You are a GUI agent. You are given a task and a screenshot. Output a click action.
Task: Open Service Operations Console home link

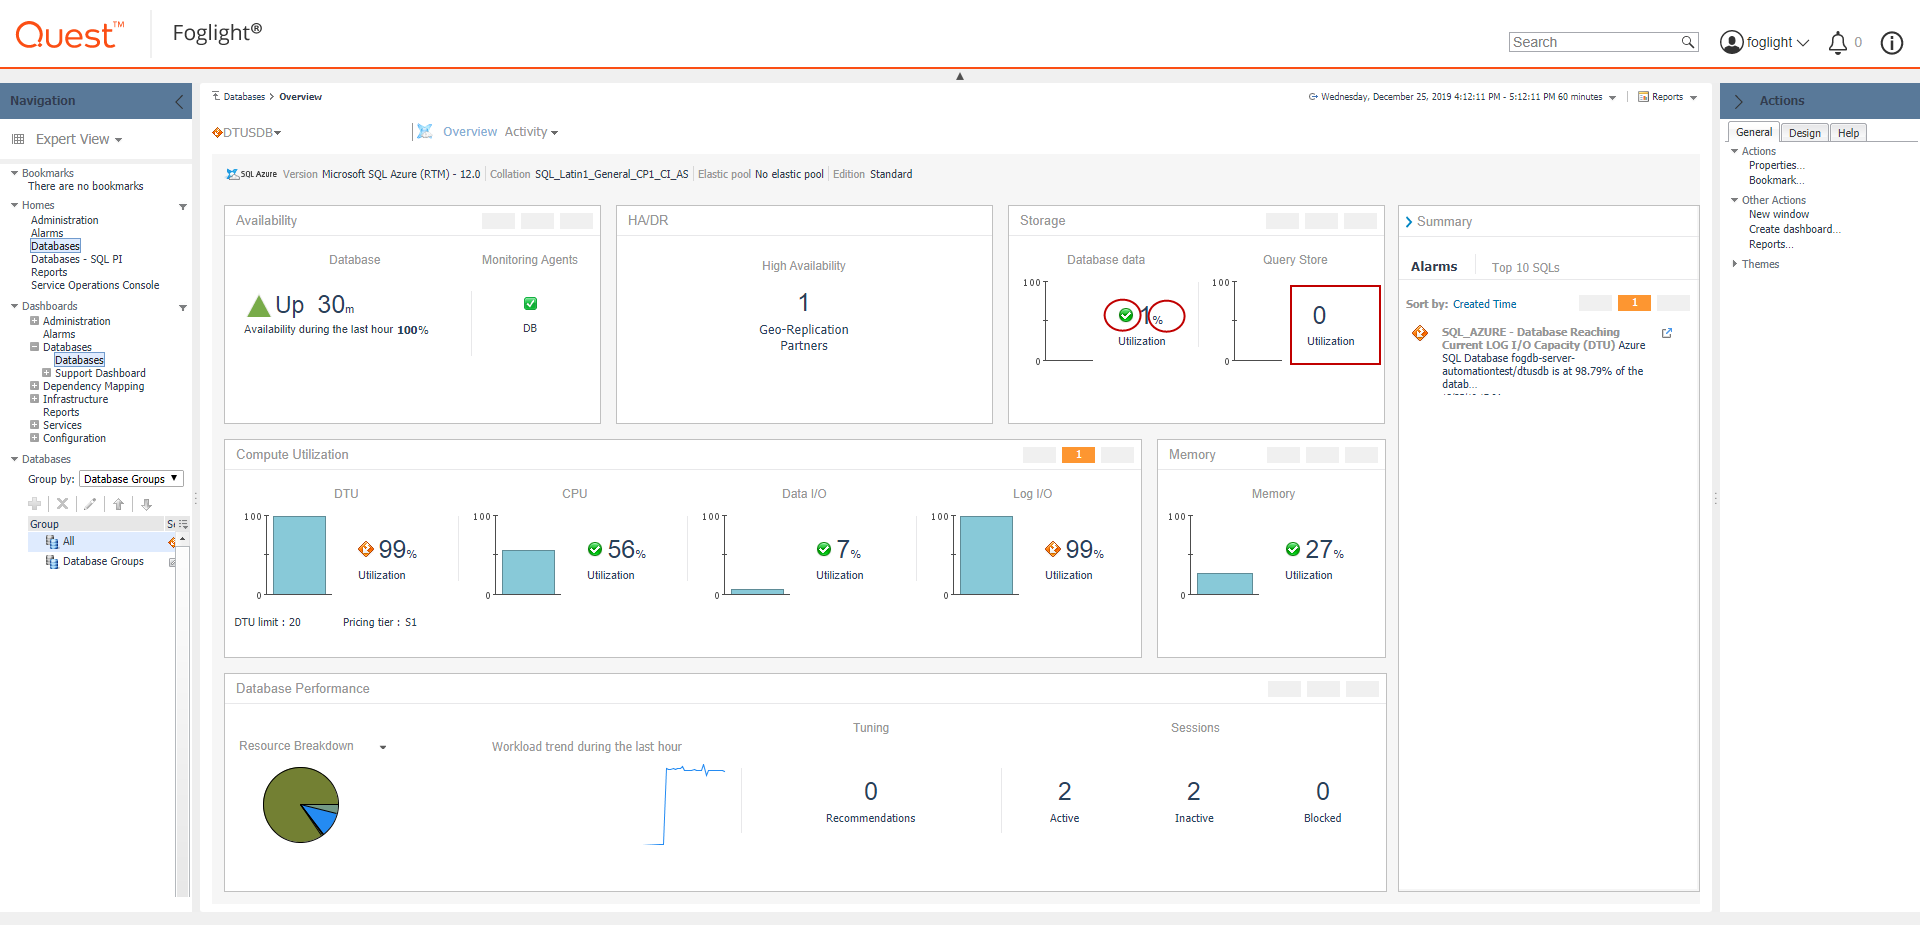pyautogui.click(x=95, y=285)
